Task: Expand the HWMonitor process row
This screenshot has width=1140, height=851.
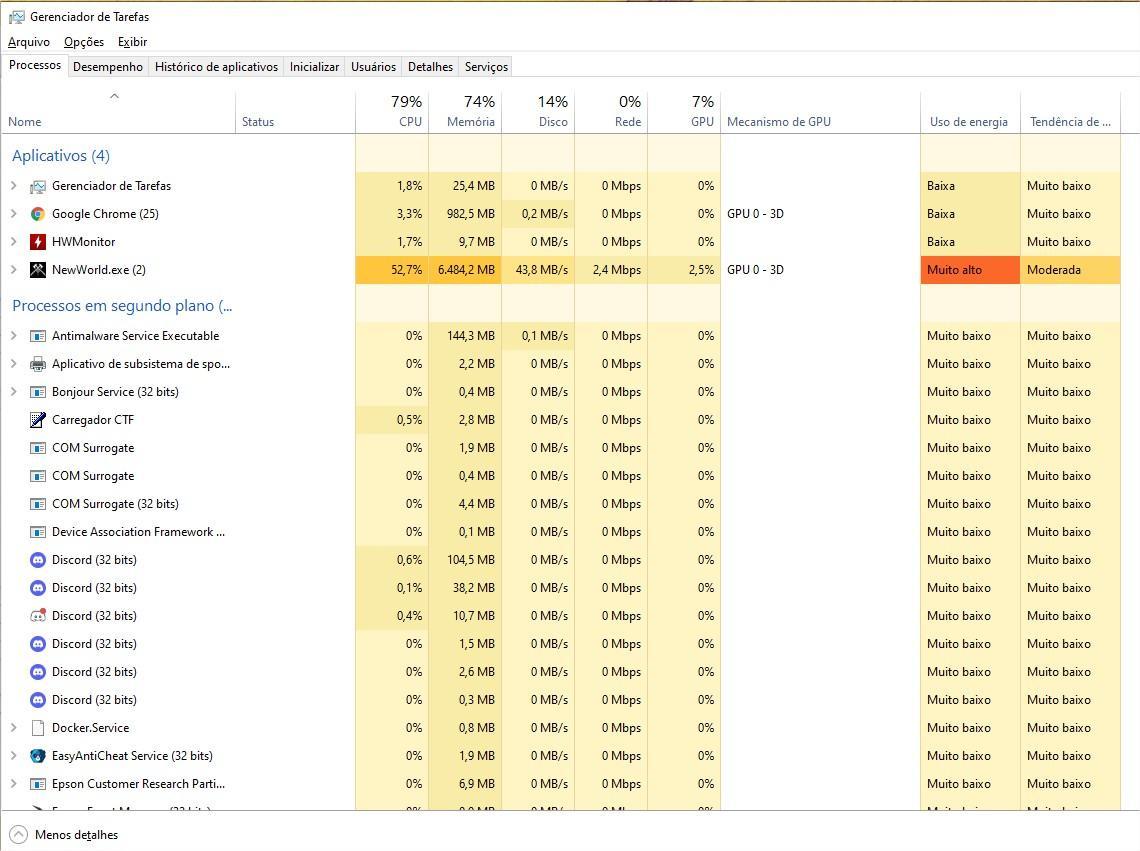Action: [13, 242]
